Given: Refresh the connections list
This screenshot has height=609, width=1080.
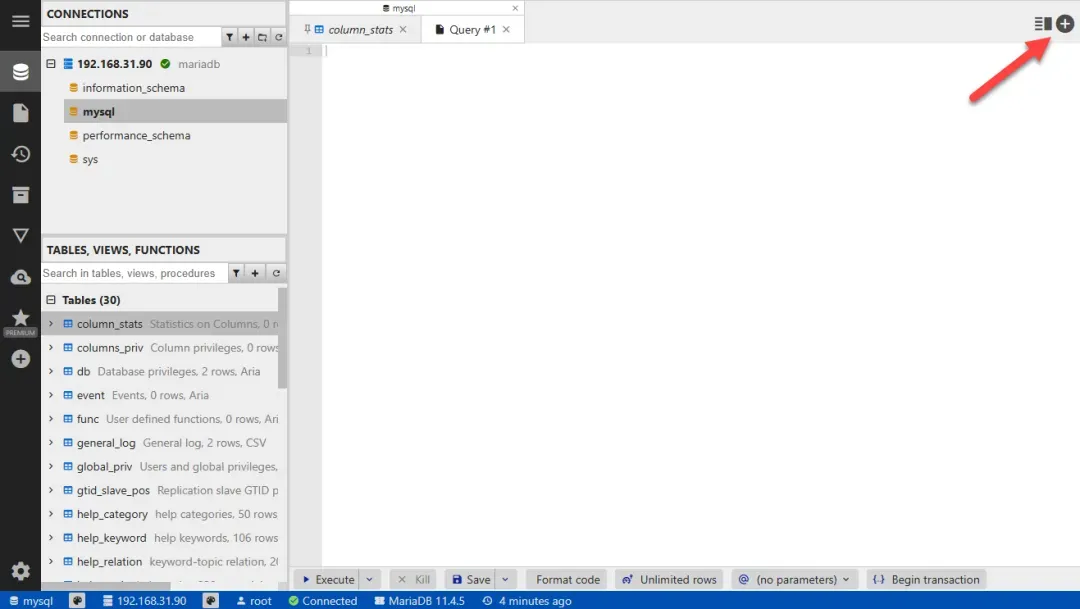Looking at the screenshot, I should pyautogui.click(x=279, y=37).
